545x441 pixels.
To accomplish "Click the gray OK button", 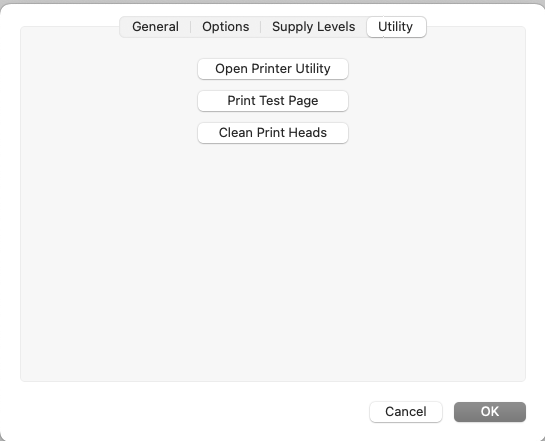I will coord(490,412).
